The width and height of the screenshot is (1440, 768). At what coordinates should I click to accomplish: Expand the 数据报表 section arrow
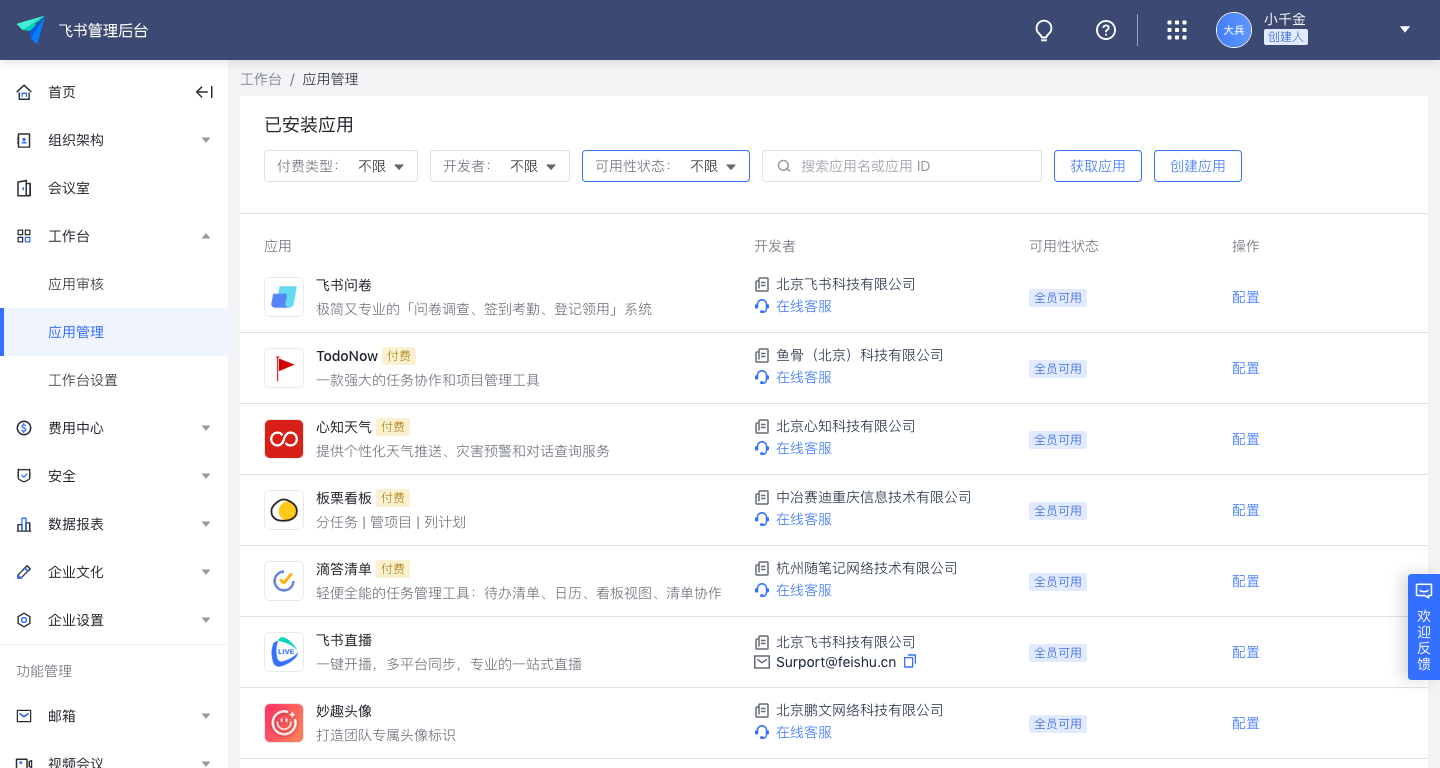[206, 524]
